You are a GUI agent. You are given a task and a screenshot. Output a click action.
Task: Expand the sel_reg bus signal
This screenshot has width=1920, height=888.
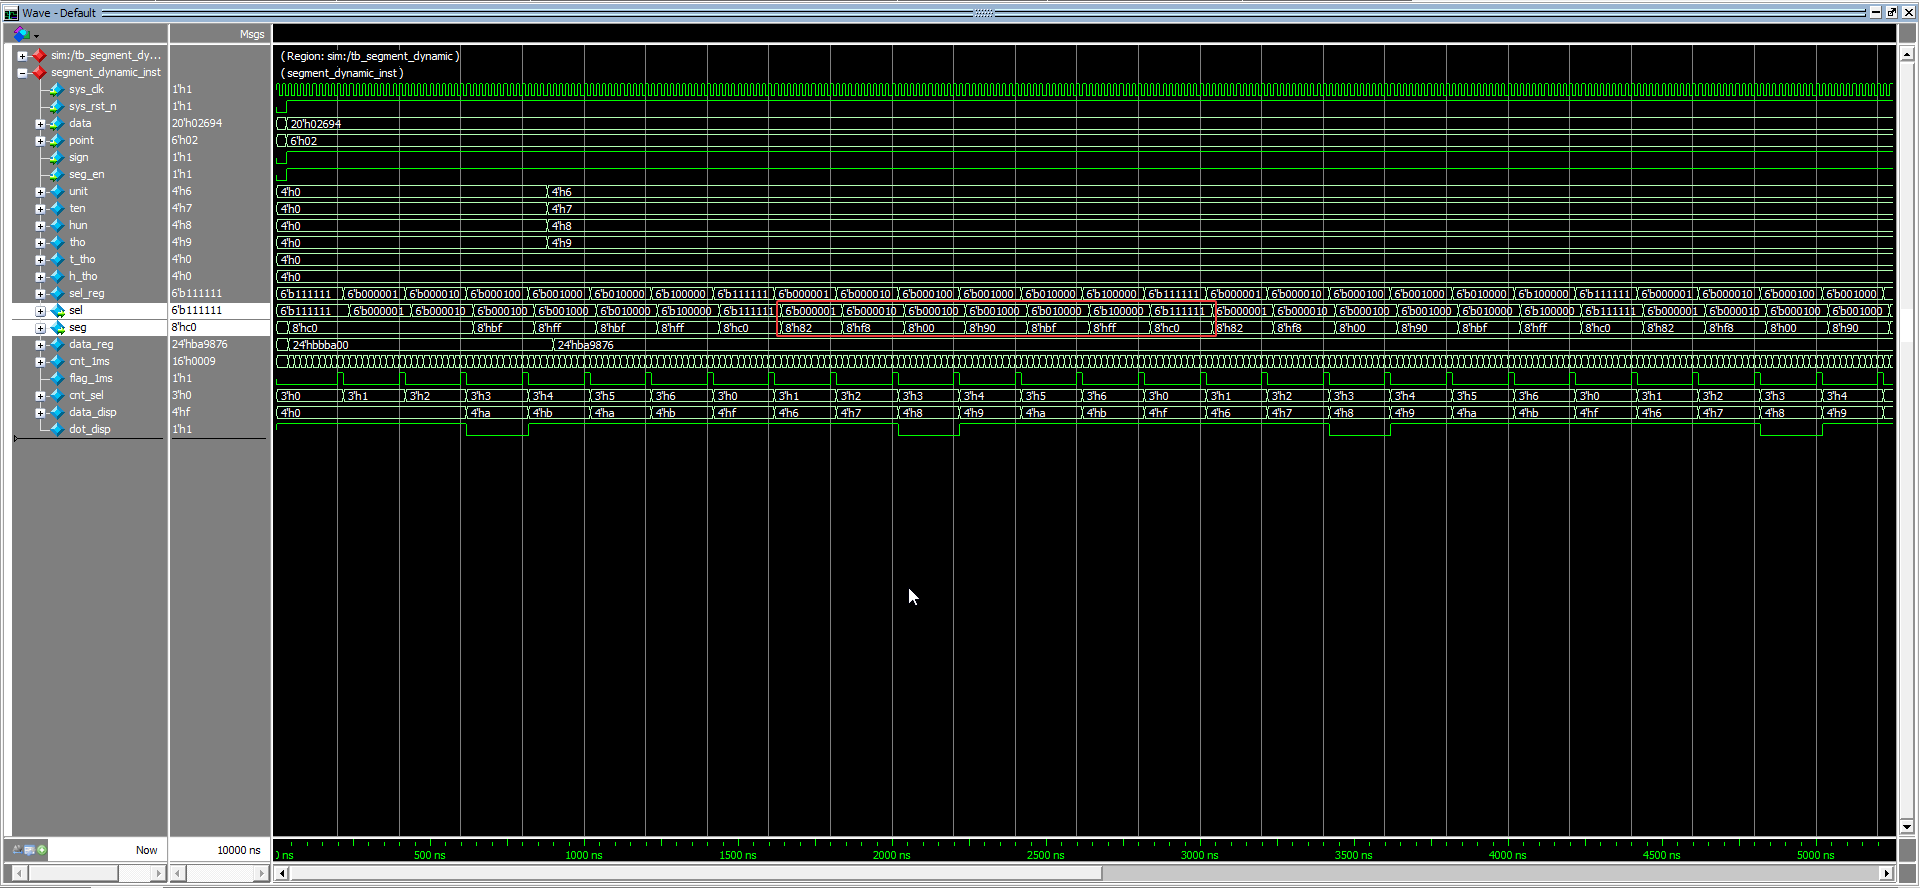pyautogui.click(x=40, y=293)
